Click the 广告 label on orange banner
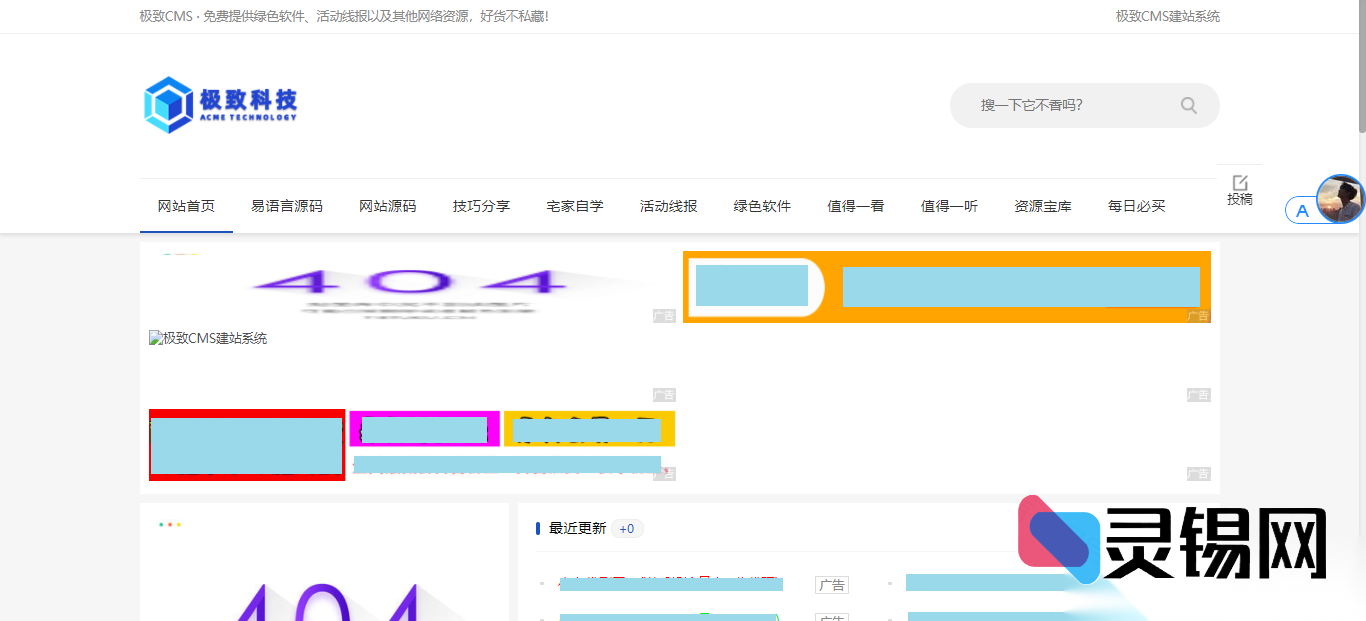Image resolution: width=1366 pixels, height=621 pixels. coord(1199,317)
